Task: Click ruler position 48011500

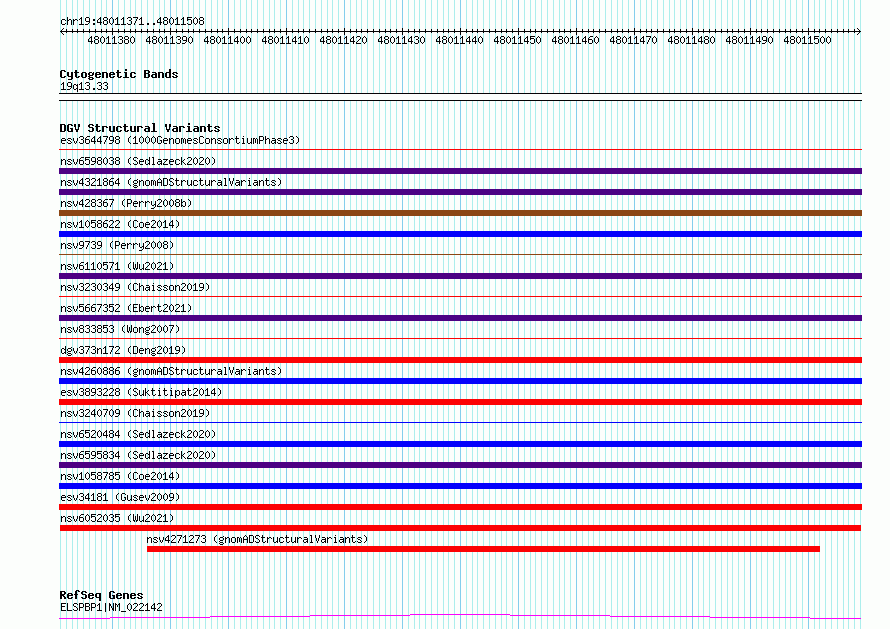Action: [x=807, y=40]
